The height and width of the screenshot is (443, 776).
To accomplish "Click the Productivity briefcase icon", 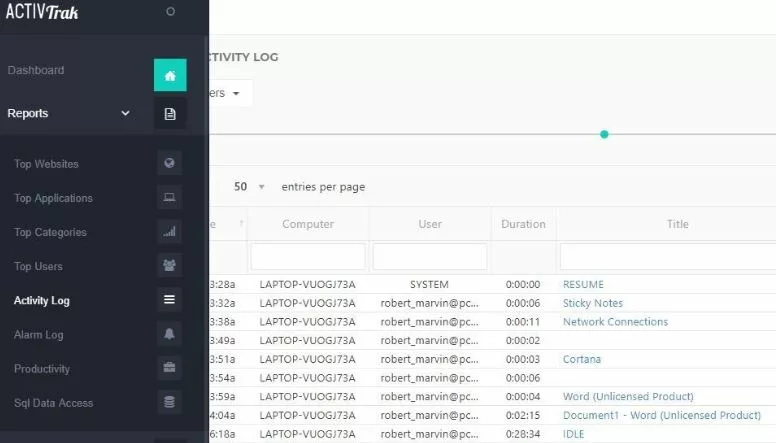I will [169, 368].
